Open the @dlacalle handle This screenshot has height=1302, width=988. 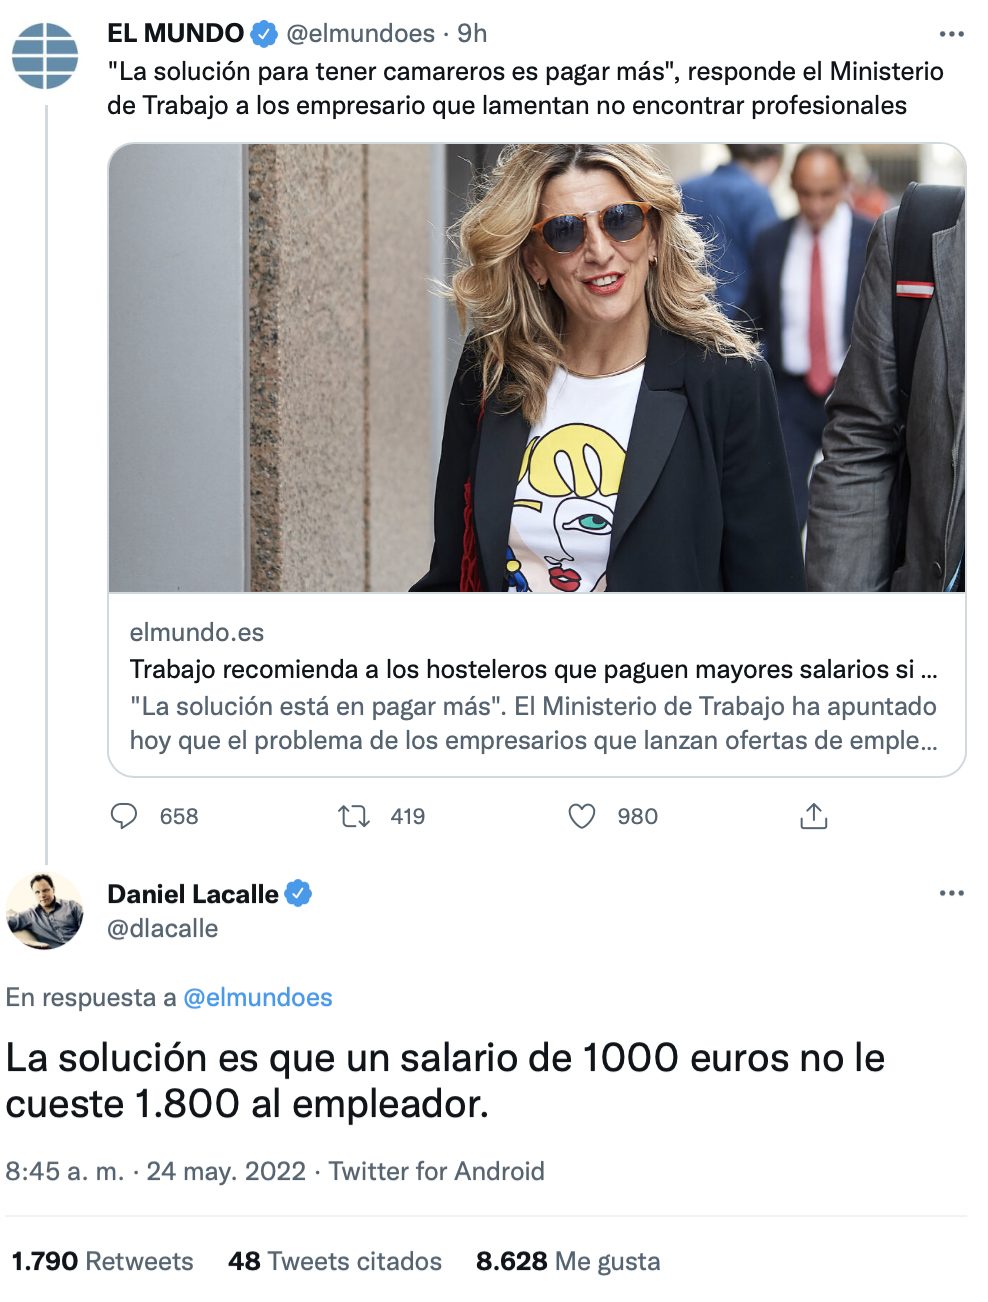pos(163,928)
